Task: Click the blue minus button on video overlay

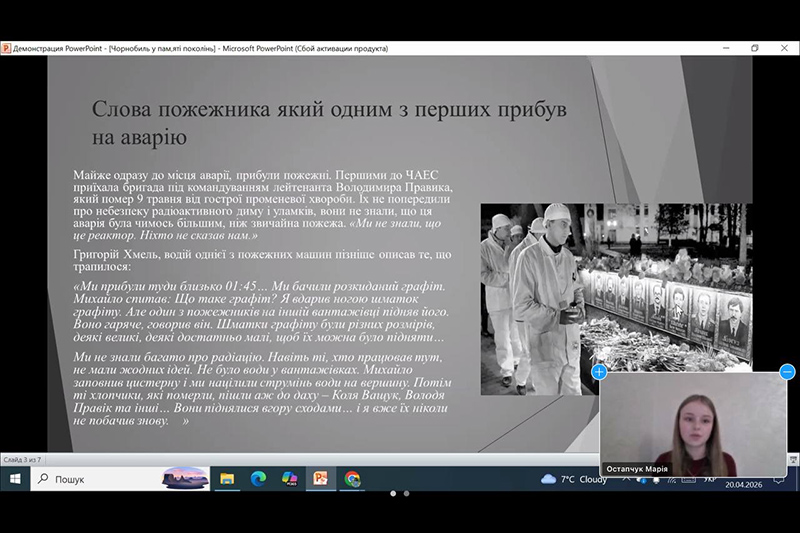Action: click(787, 372)
